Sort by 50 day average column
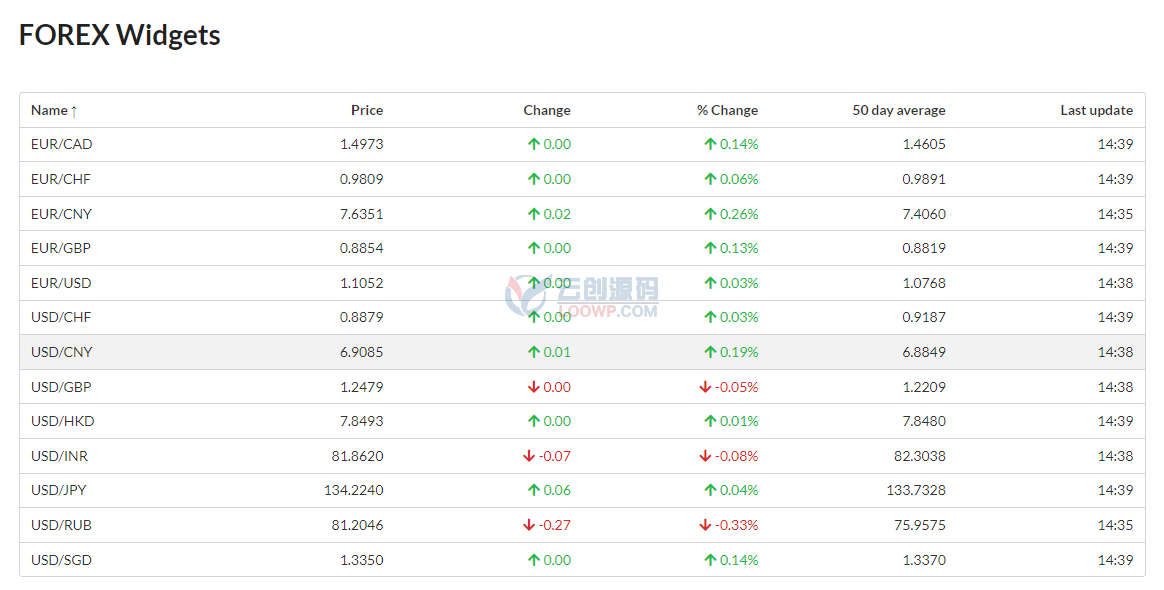Image resolution: width=1164 pixels, height=590 pixels. tap(898, 111)
